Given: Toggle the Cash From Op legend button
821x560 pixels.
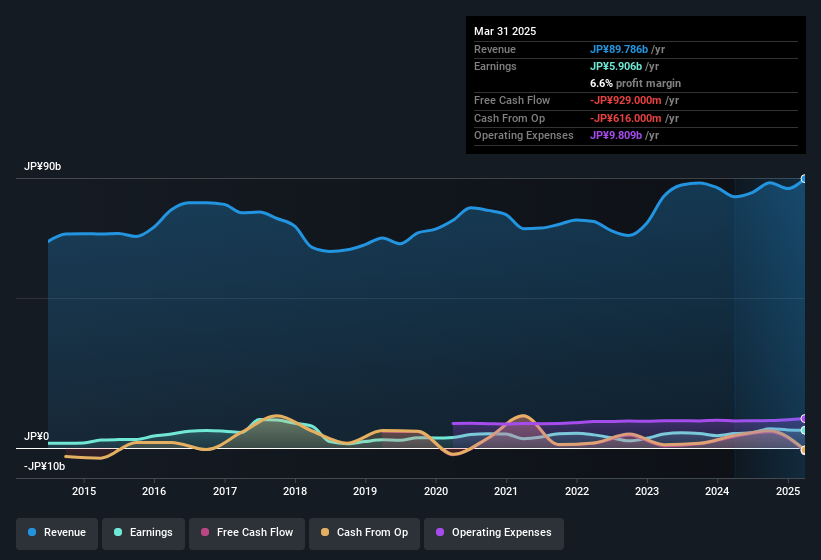Looking at the screenshot, I should click(364, 533).
